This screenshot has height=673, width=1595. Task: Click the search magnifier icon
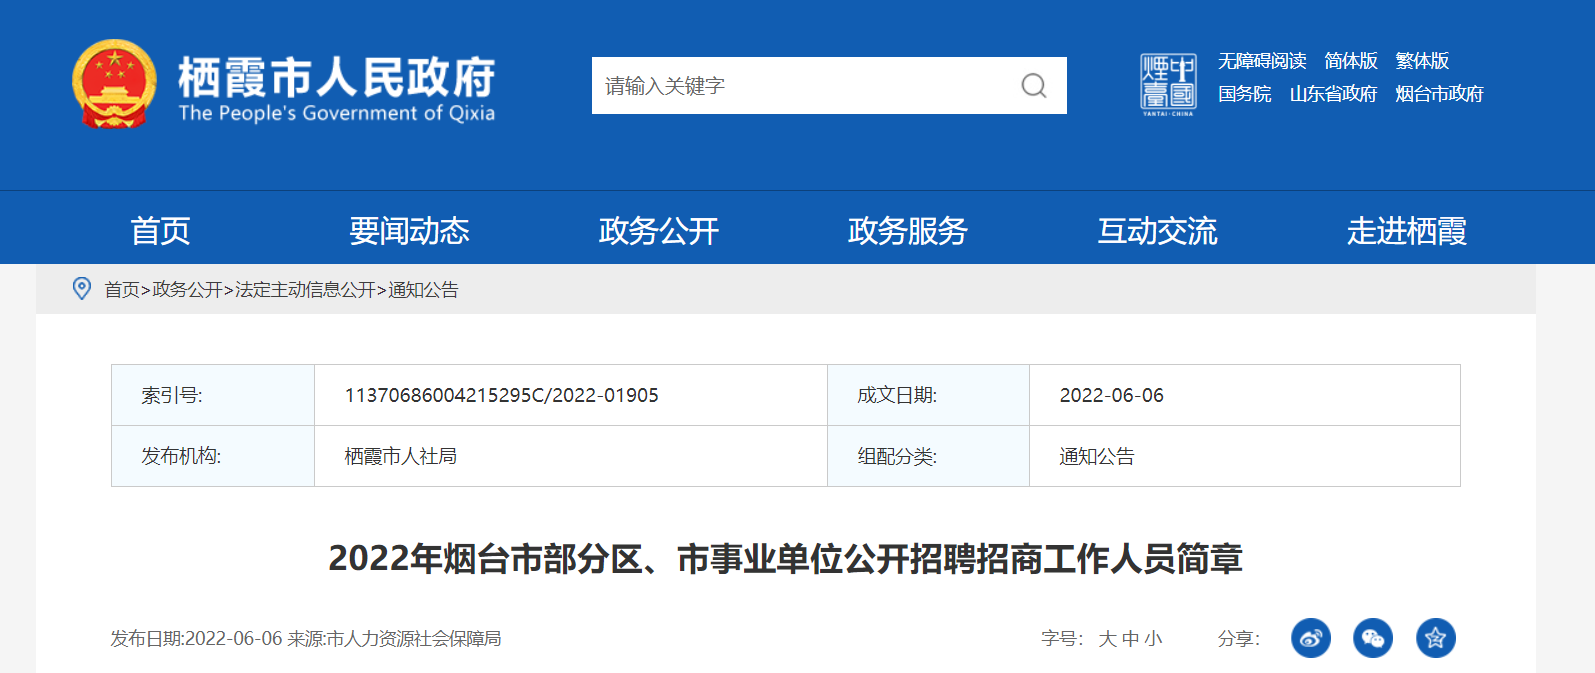1034,86
